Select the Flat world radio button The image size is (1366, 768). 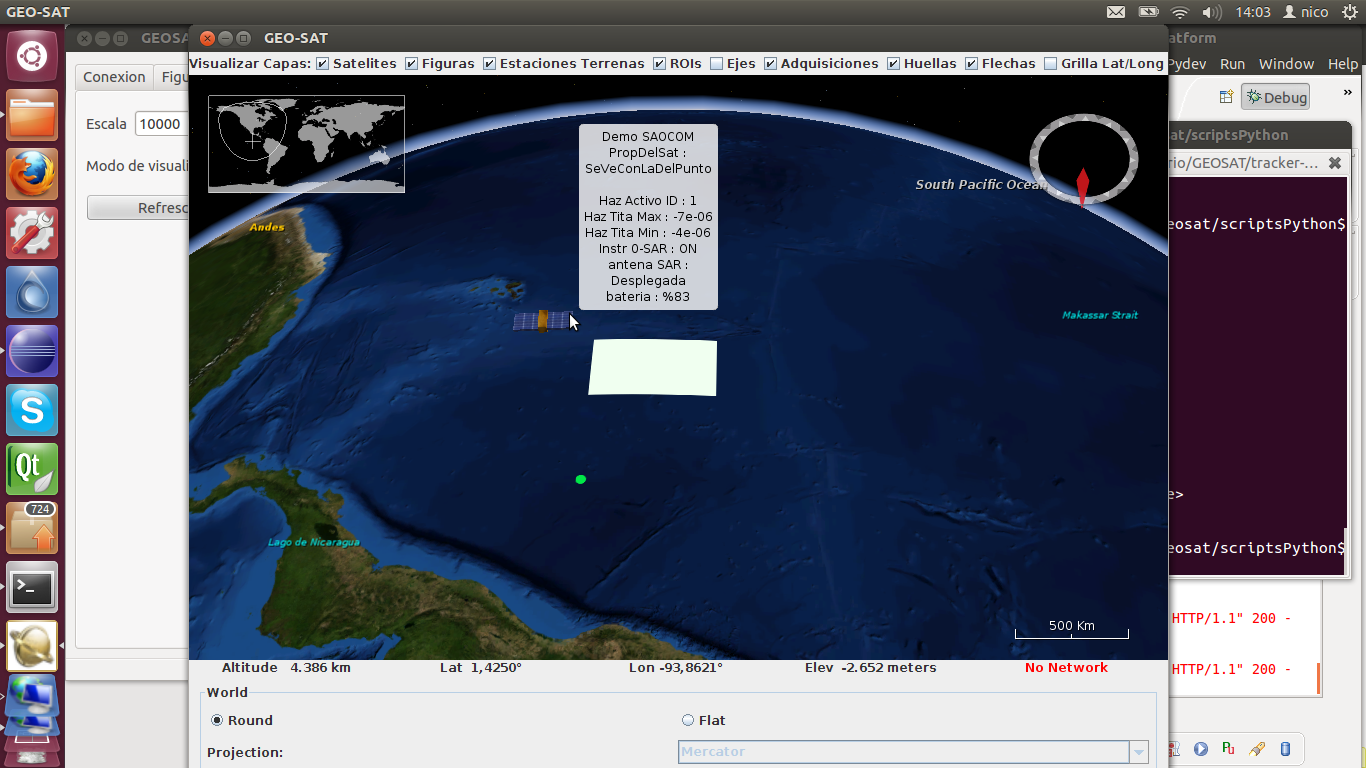[x=688, y=720]
